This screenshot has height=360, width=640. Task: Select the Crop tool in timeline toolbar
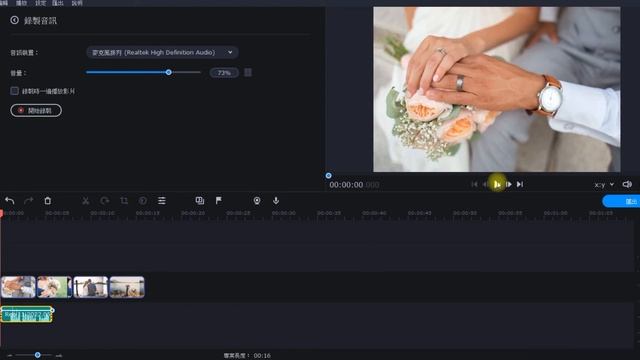click(x=124, y=200)
